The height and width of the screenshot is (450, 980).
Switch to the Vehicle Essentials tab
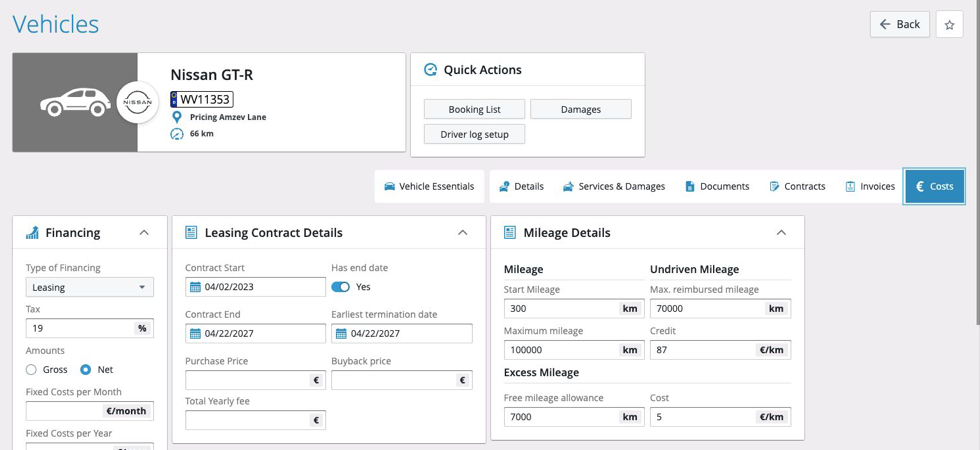429,186
